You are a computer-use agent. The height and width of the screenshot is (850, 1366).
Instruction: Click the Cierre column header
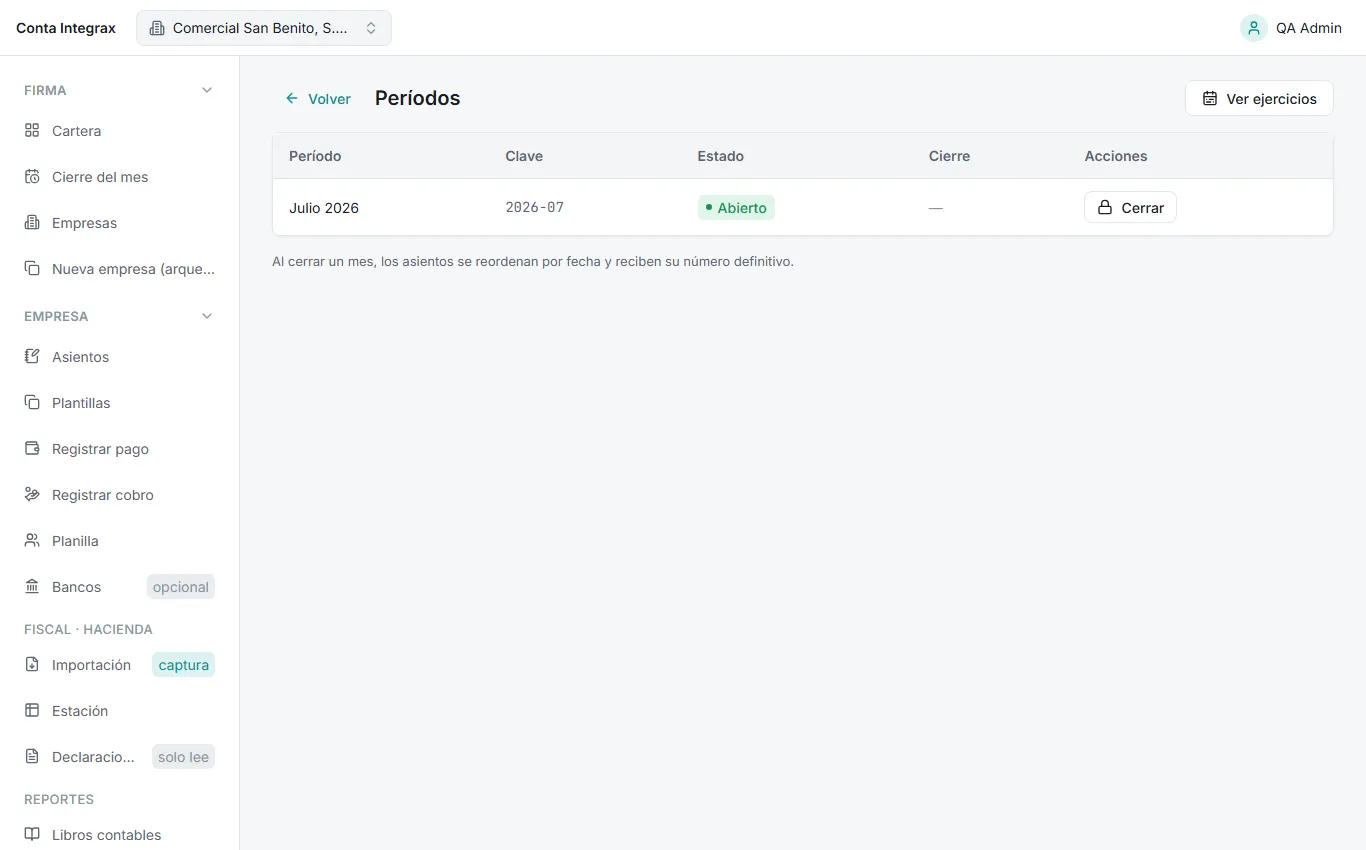pyautogui.click(x=949, y=156)
